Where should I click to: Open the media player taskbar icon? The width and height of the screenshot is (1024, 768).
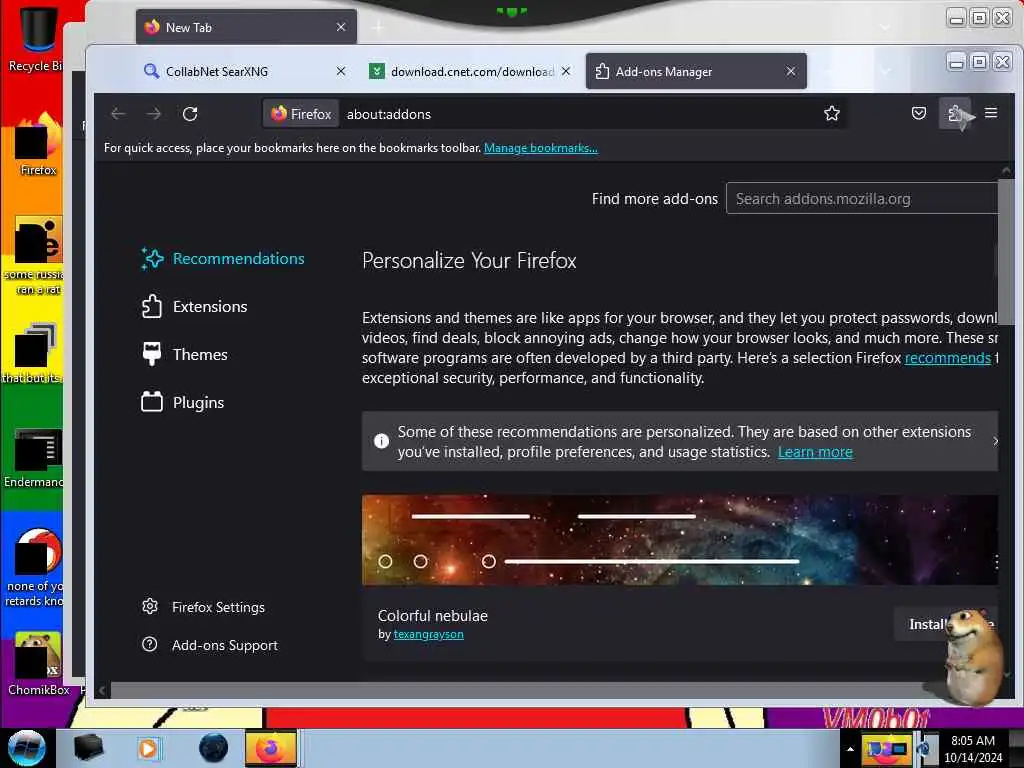tap(148, 748)
